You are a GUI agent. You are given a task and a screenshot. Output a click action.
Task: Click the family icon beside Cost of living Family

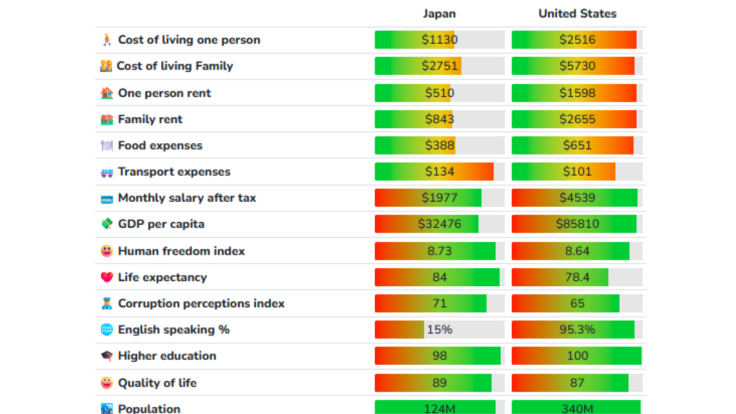(x=106, y=66)
